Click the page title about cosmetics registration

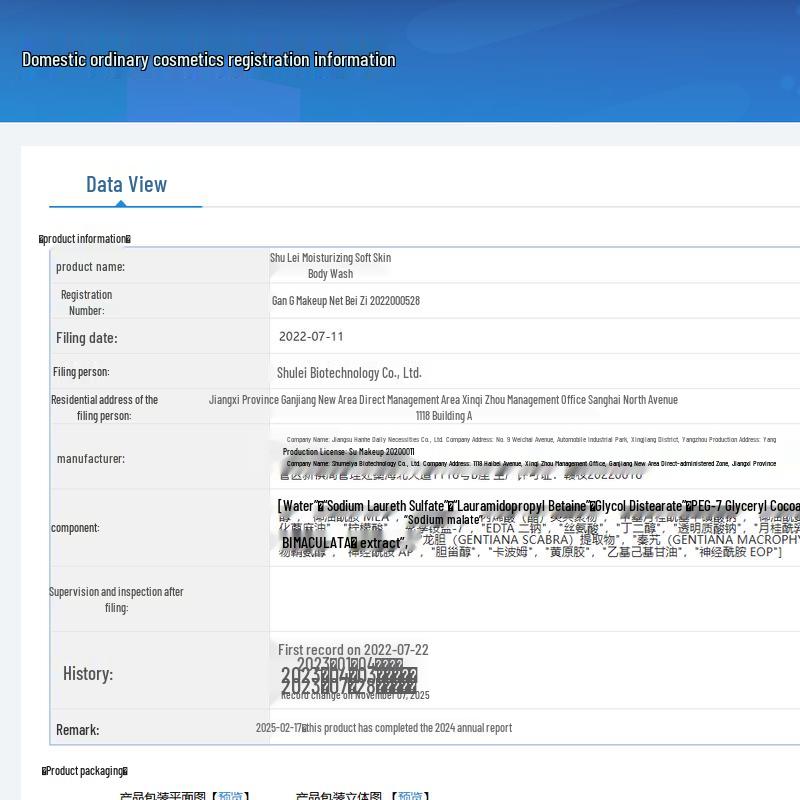point(209,60)
